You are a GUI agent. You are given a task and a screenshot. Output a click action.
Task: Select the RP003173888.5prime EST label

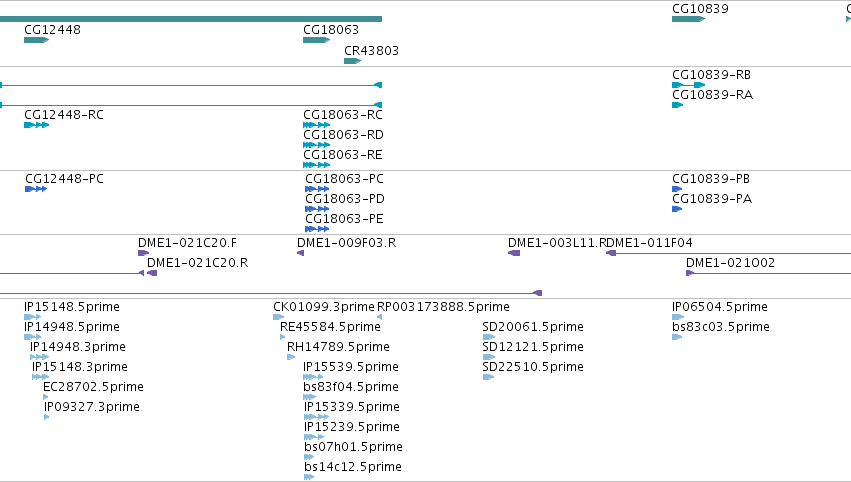click(443, 307)
